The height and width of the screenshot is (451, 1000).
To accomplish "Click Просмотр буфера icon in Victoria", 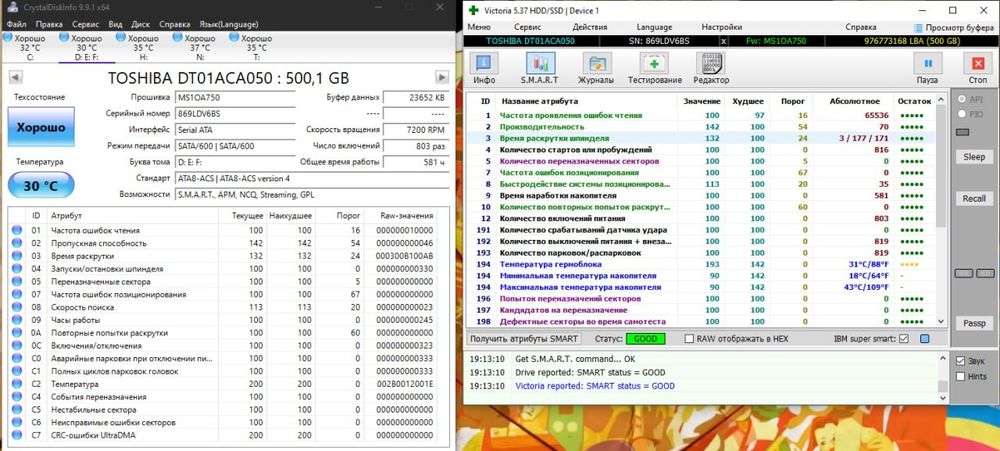I will tap(918, 28).
